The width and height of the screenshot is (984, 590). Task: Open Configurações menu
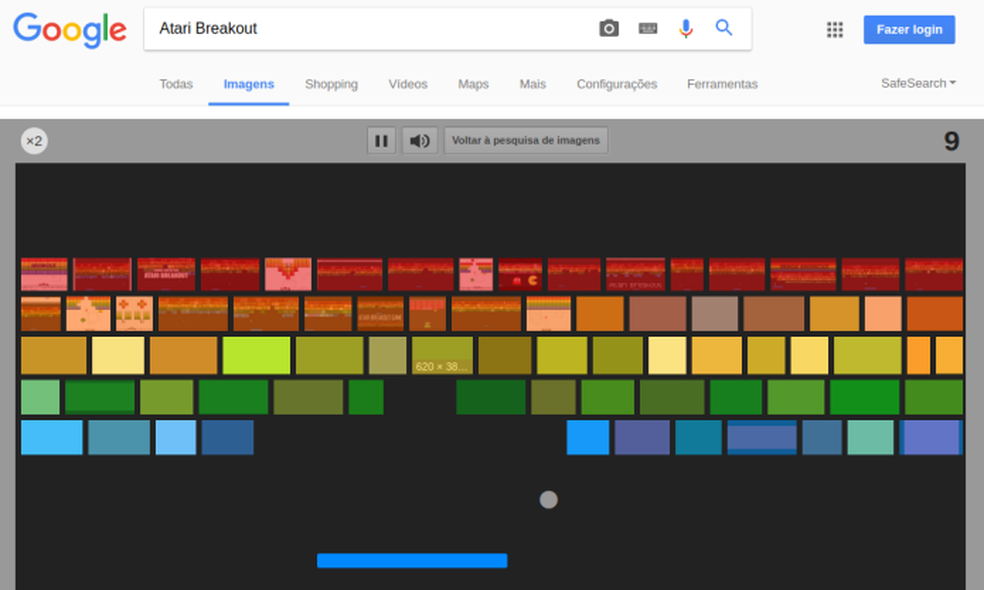coord(617,84)
